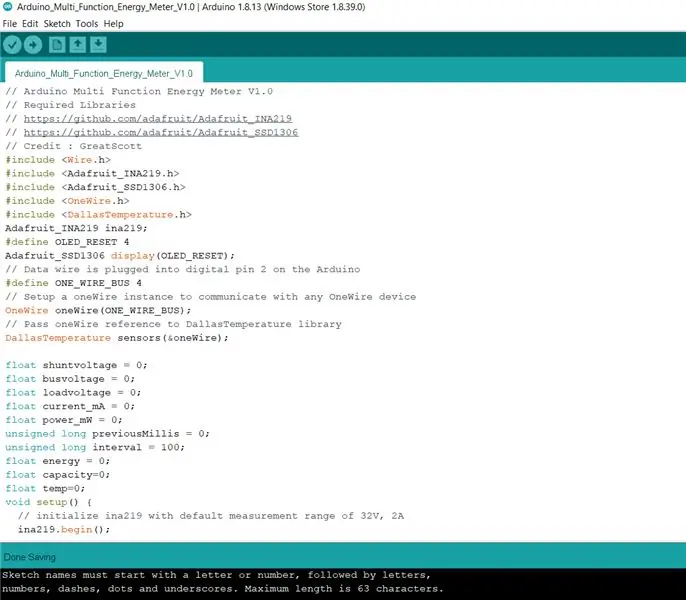Click the '#define OLED_RESET 4' line
The height and width of the screenshot is (600, 686).
click(67, 242)
